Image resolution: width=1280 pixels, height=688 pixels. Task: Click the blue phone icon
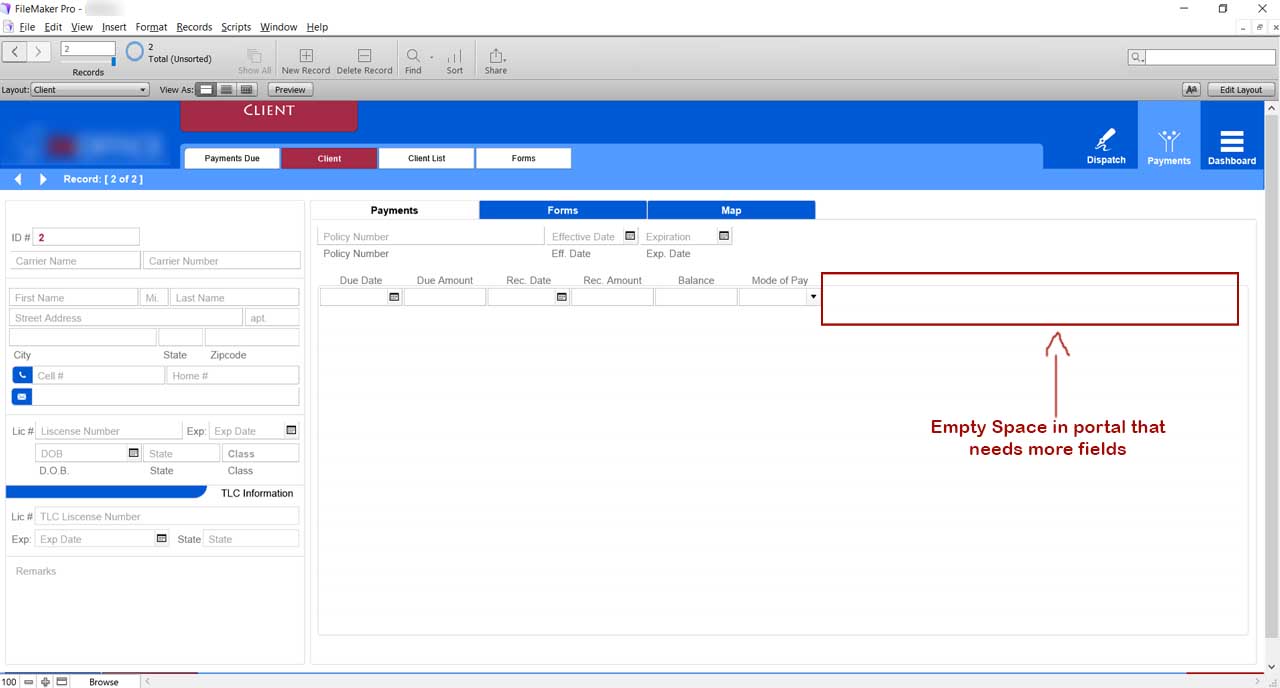pos(22,375)
